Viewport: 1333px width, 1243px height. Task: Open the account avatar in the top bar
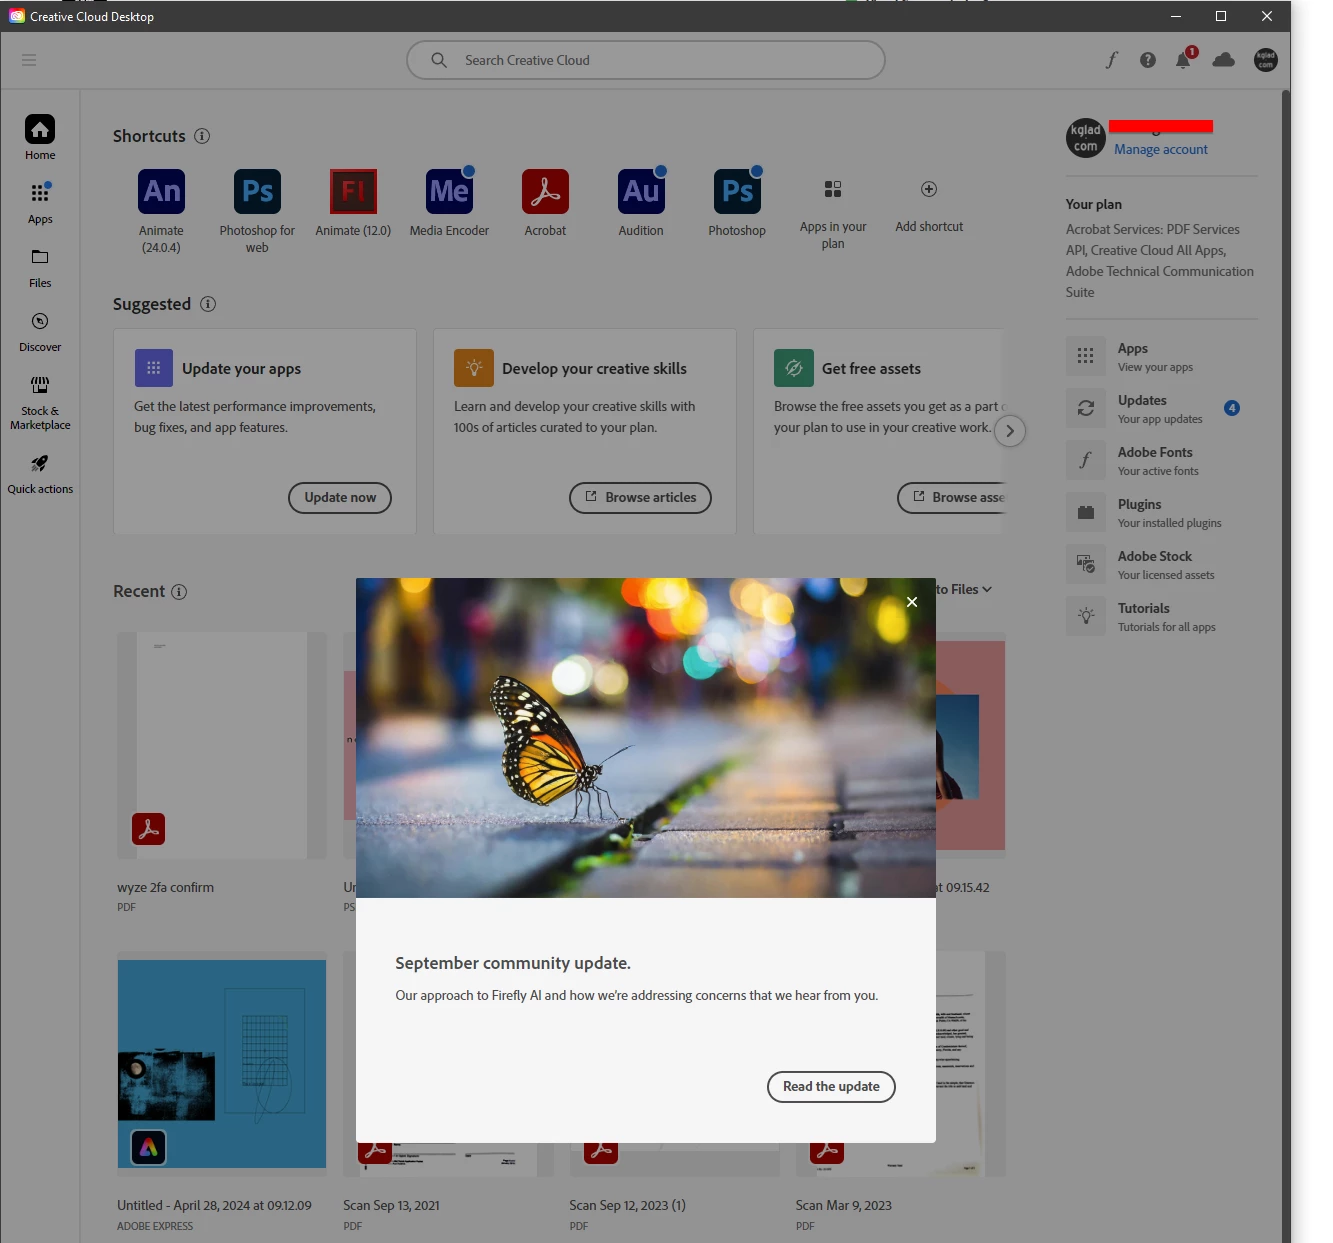tap(1266, 60)
